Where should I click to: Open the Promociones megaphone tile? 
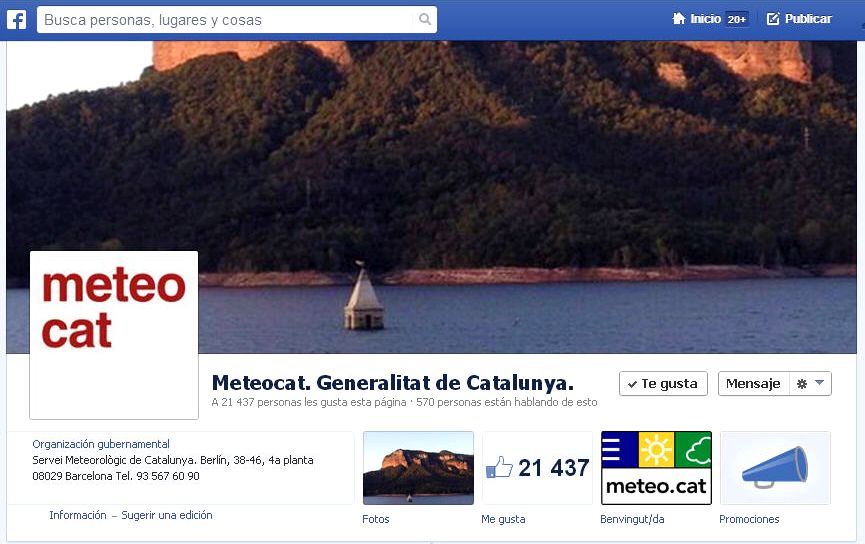[775, 468]
